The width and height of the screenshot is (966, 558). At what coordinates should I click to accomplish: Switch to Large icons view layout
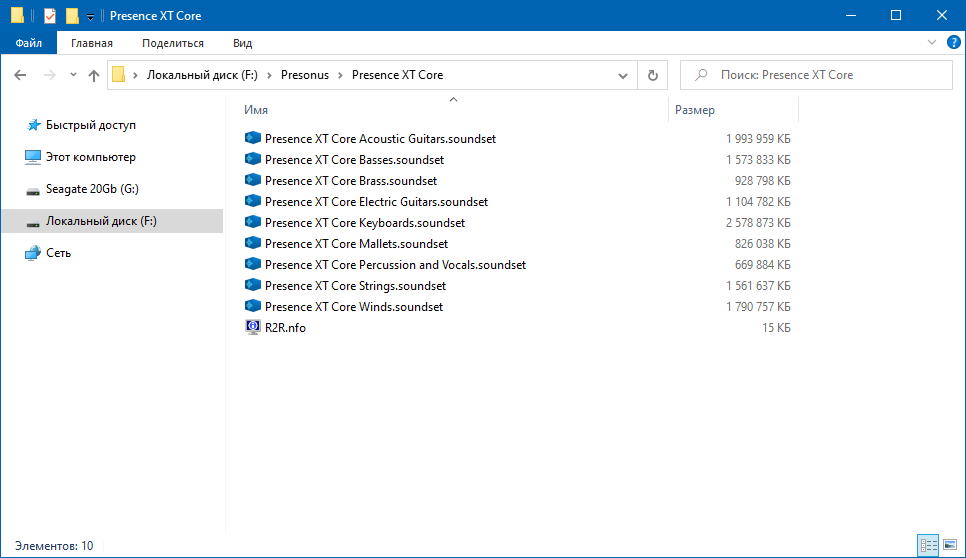point(950,545)
